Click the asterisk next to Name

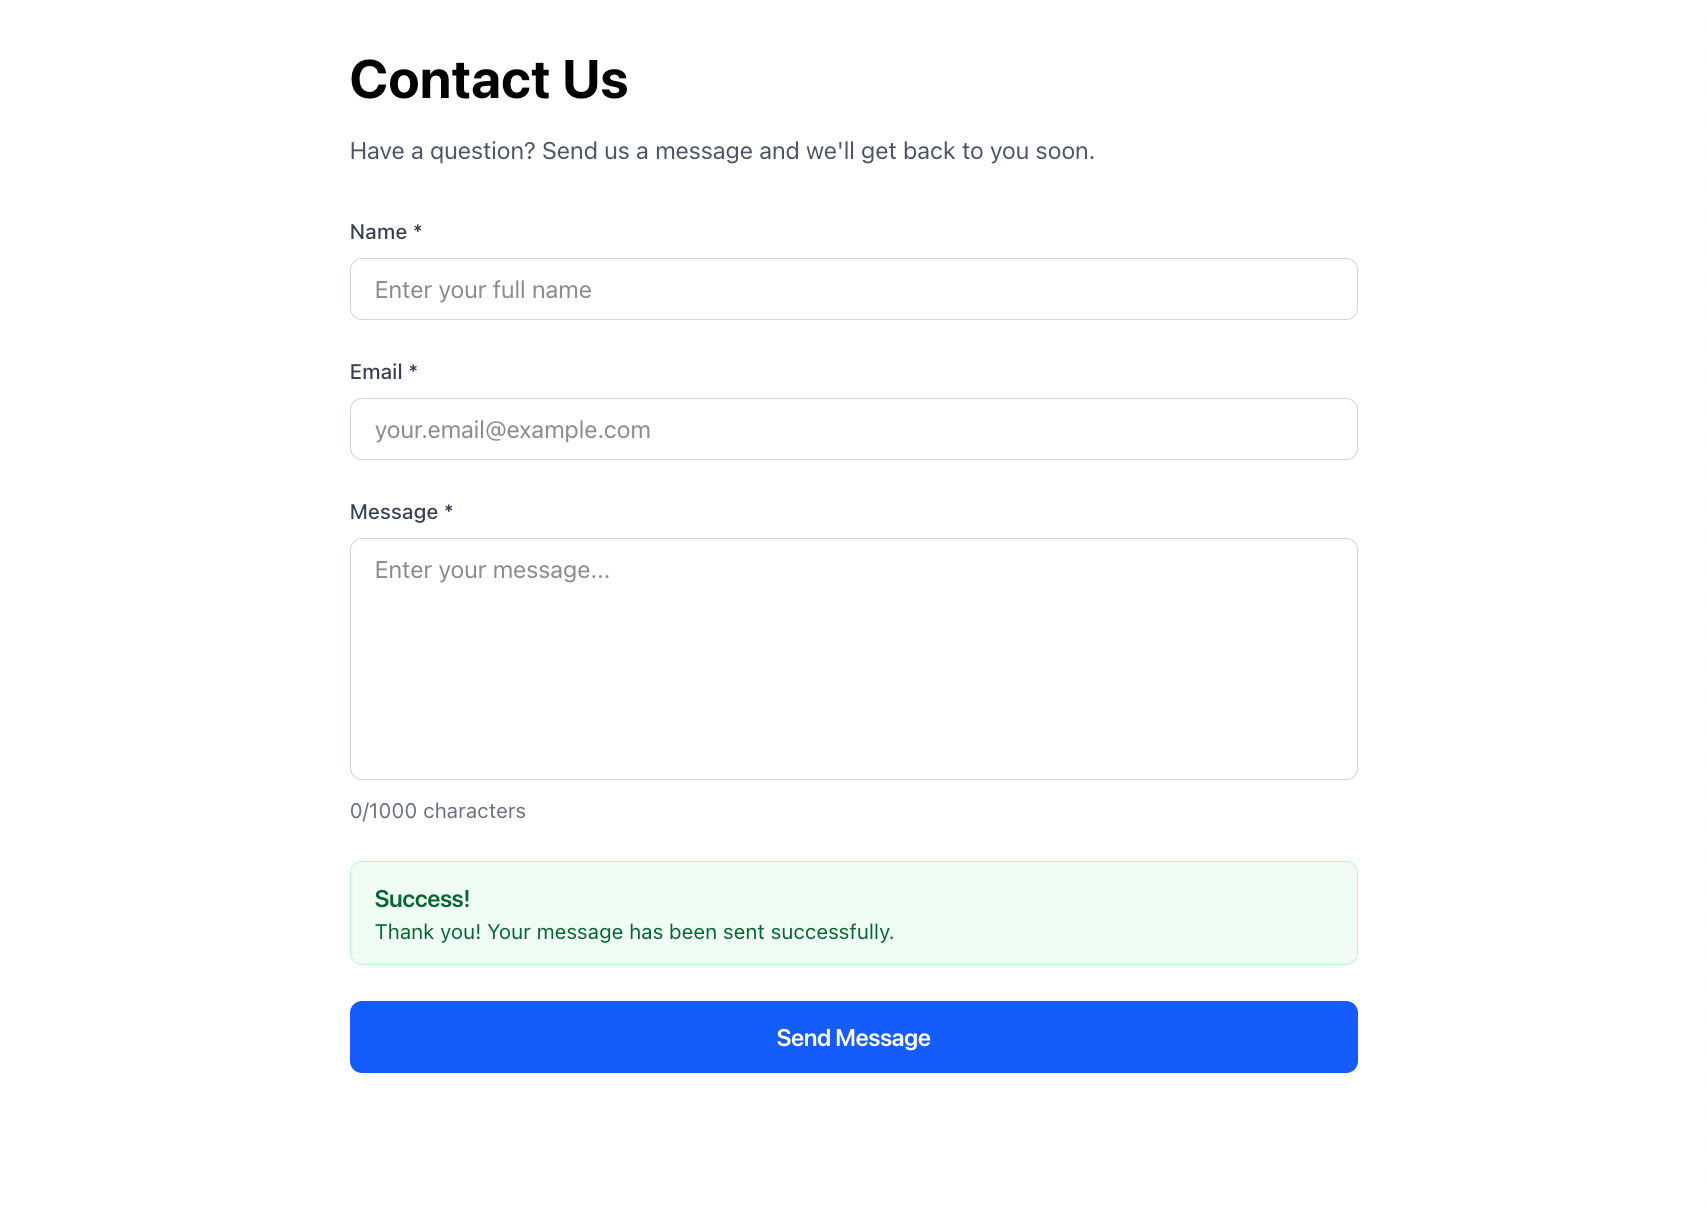tap(417, 231)
